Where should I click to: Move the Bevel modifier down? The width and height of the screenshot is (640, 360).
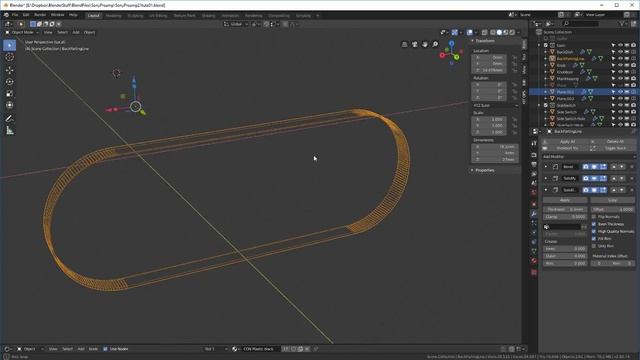click(x=622, y=167)
